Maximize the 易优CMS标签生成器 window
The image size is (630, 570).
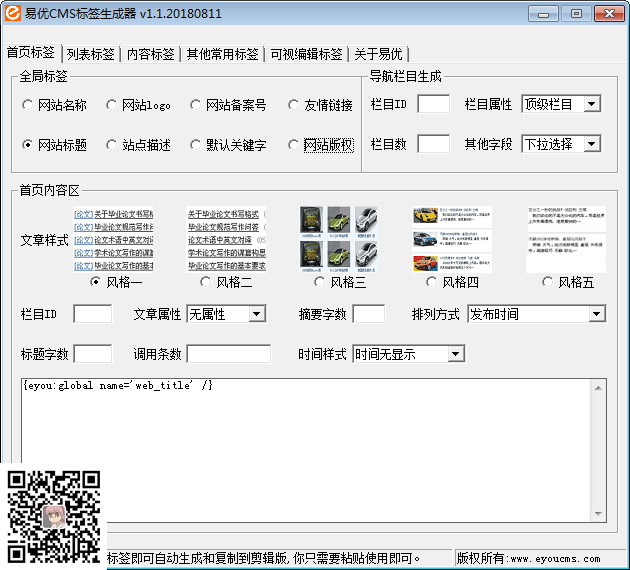pos(576,14)
